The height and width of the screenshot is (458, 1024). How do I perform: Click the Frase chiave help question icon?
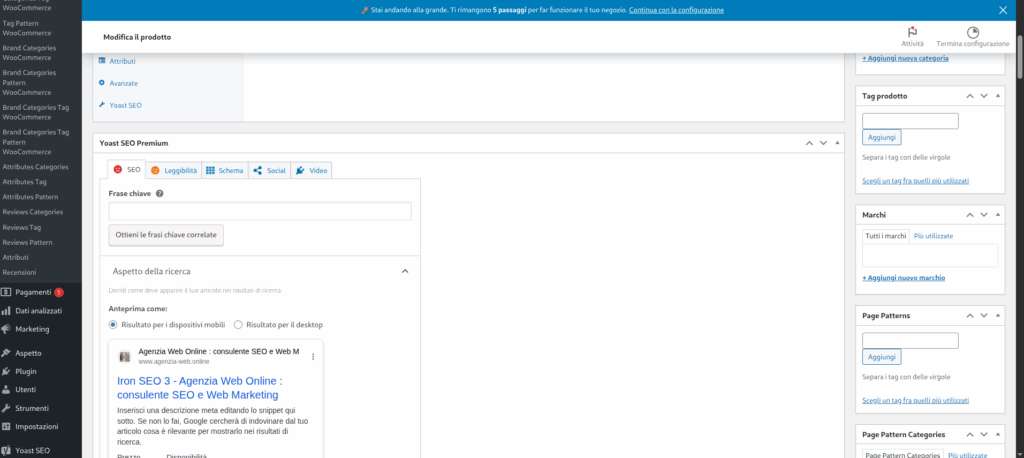tap(159, 193)
